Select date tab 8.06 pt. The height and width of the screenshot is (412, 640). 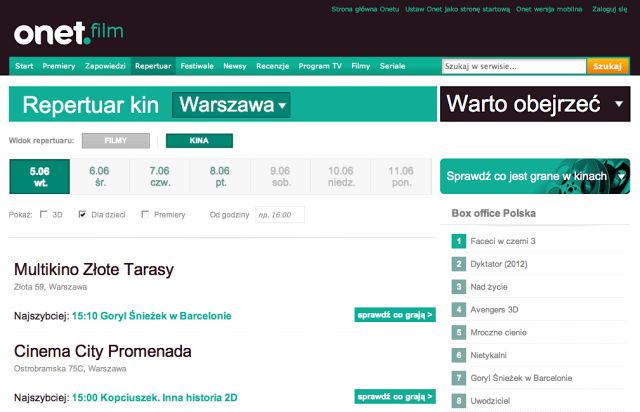(220, 176)
